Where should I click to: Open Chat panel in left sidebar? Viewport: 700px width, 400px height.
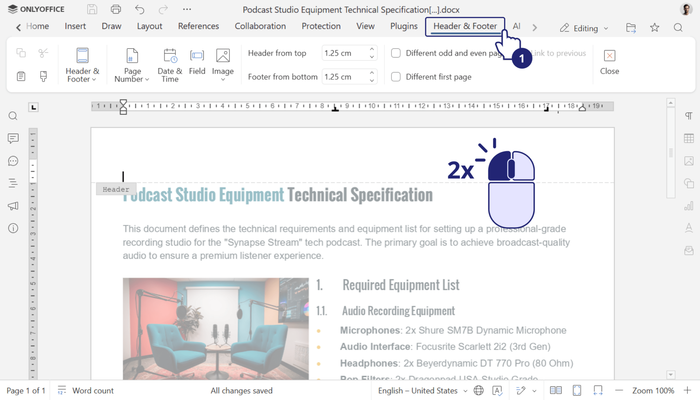tap(13, 161)
